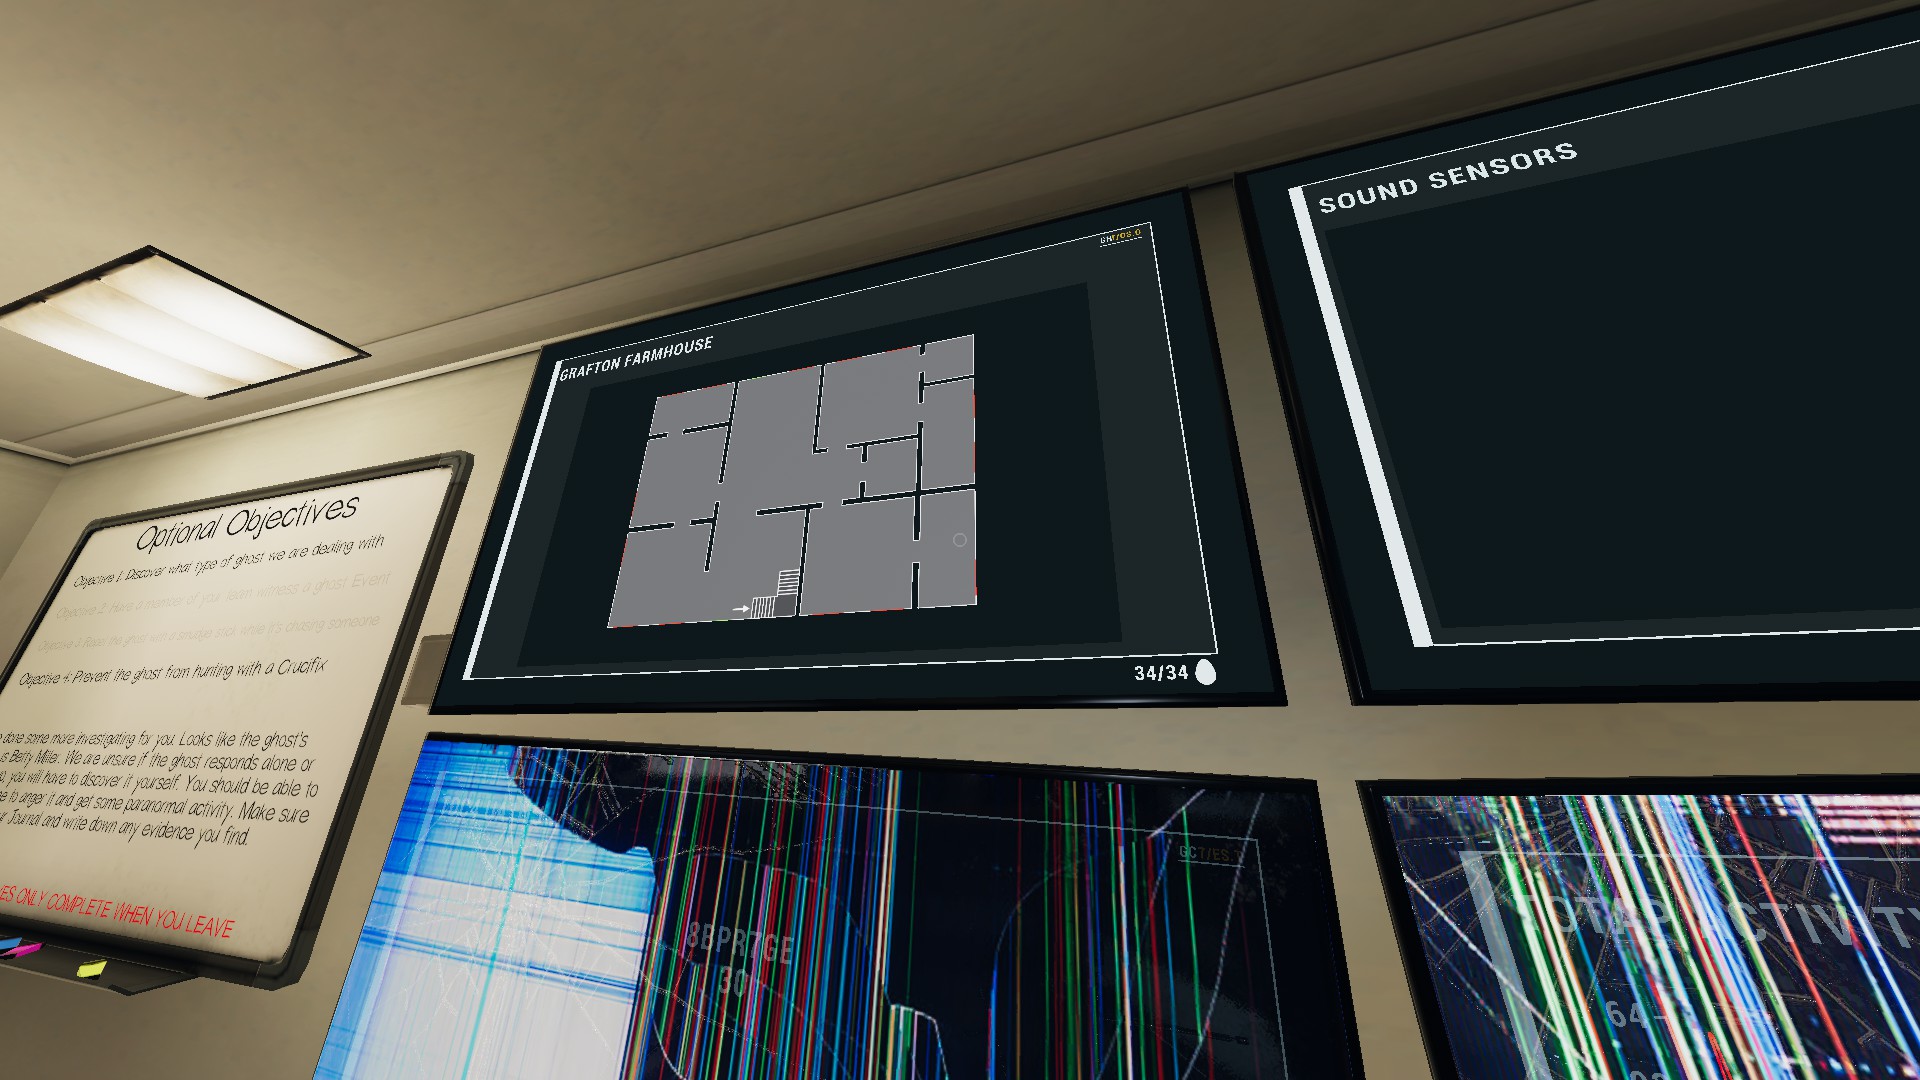Select Objective 1 about discovering the ghost type
The image size is (1920, 1080).
tap(228, 560)
